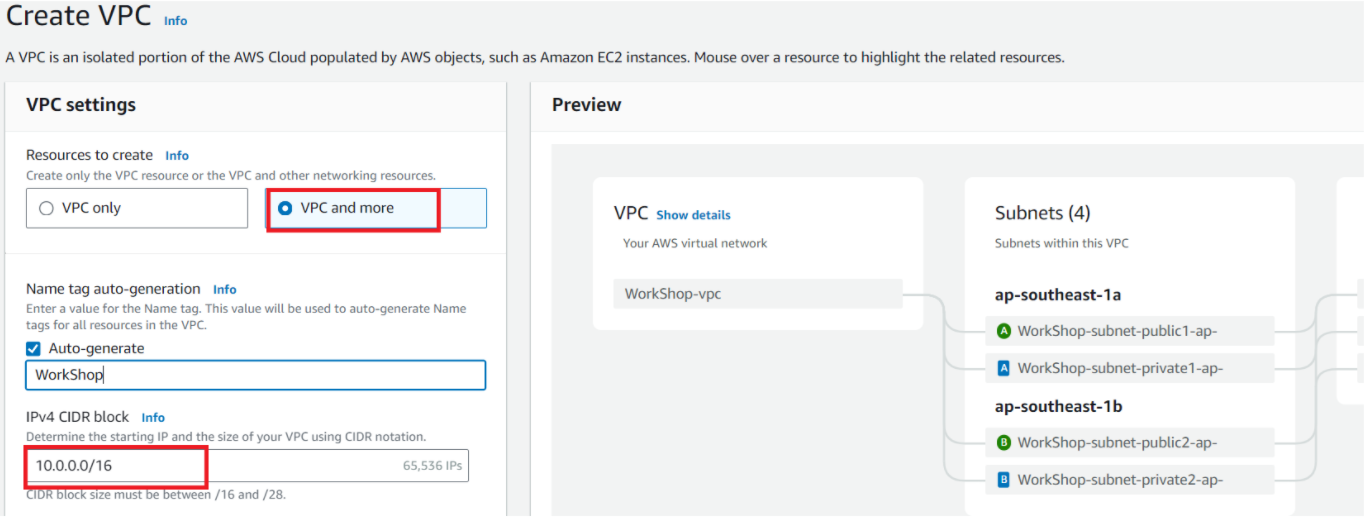Click green B icon of public2 subnet

(x=1004, y=442)
